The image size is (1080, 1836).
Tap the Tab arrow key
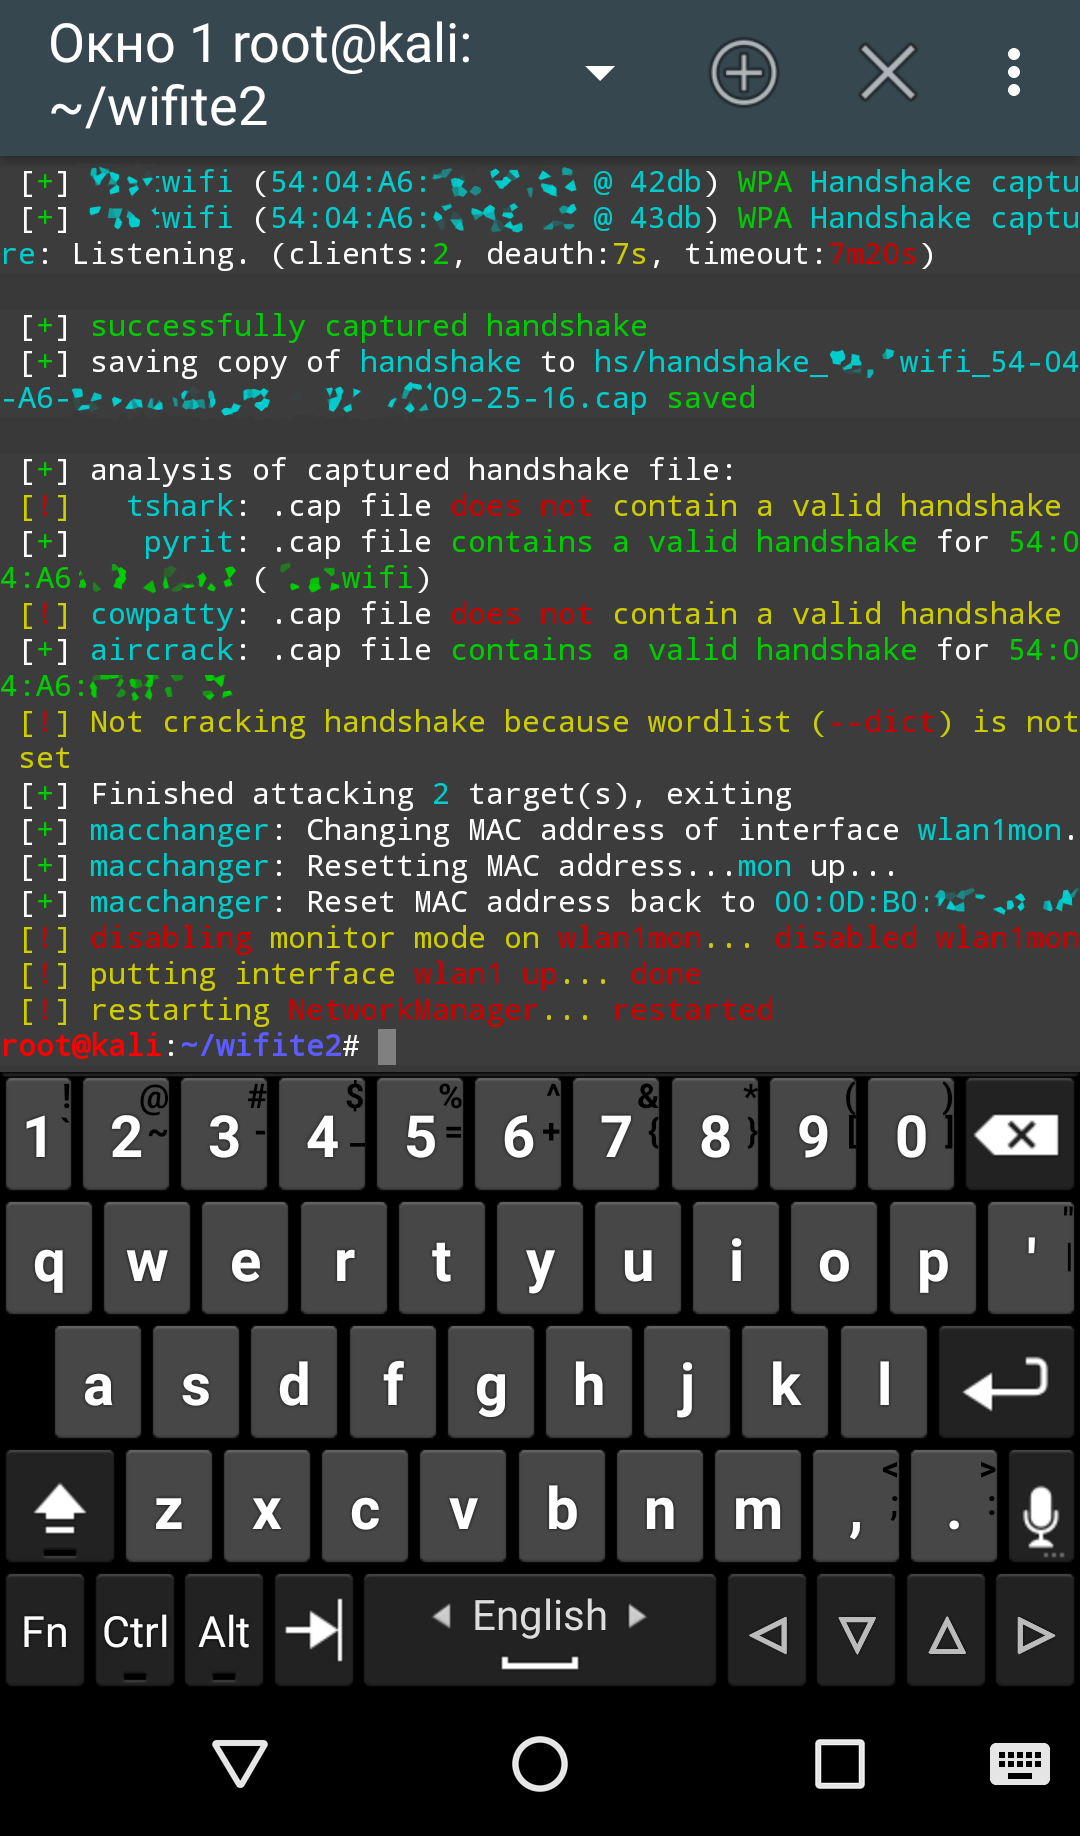click(x=314, y=1631)
